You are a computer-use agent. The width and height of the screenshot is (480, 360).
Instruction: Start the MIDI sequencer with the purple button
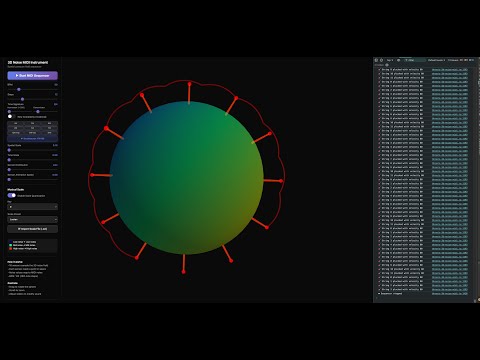tap(32, 76)
